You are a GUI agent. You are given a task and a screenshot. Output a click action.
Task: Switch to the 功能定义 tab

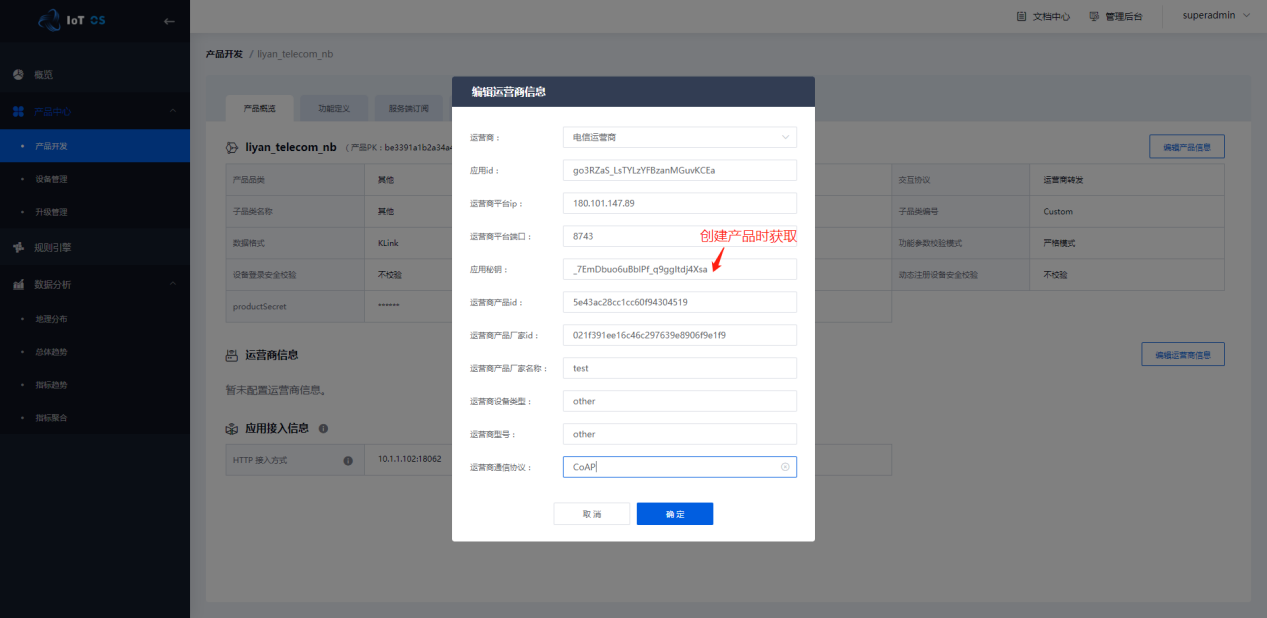tap(333, 108)
